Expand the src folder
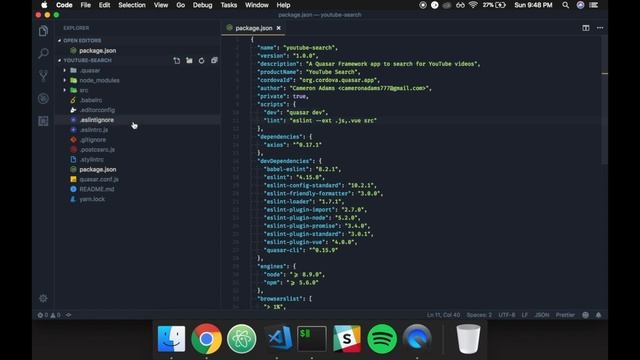The image size is (640, 360). pyautogui.click(x=64, y=90)
